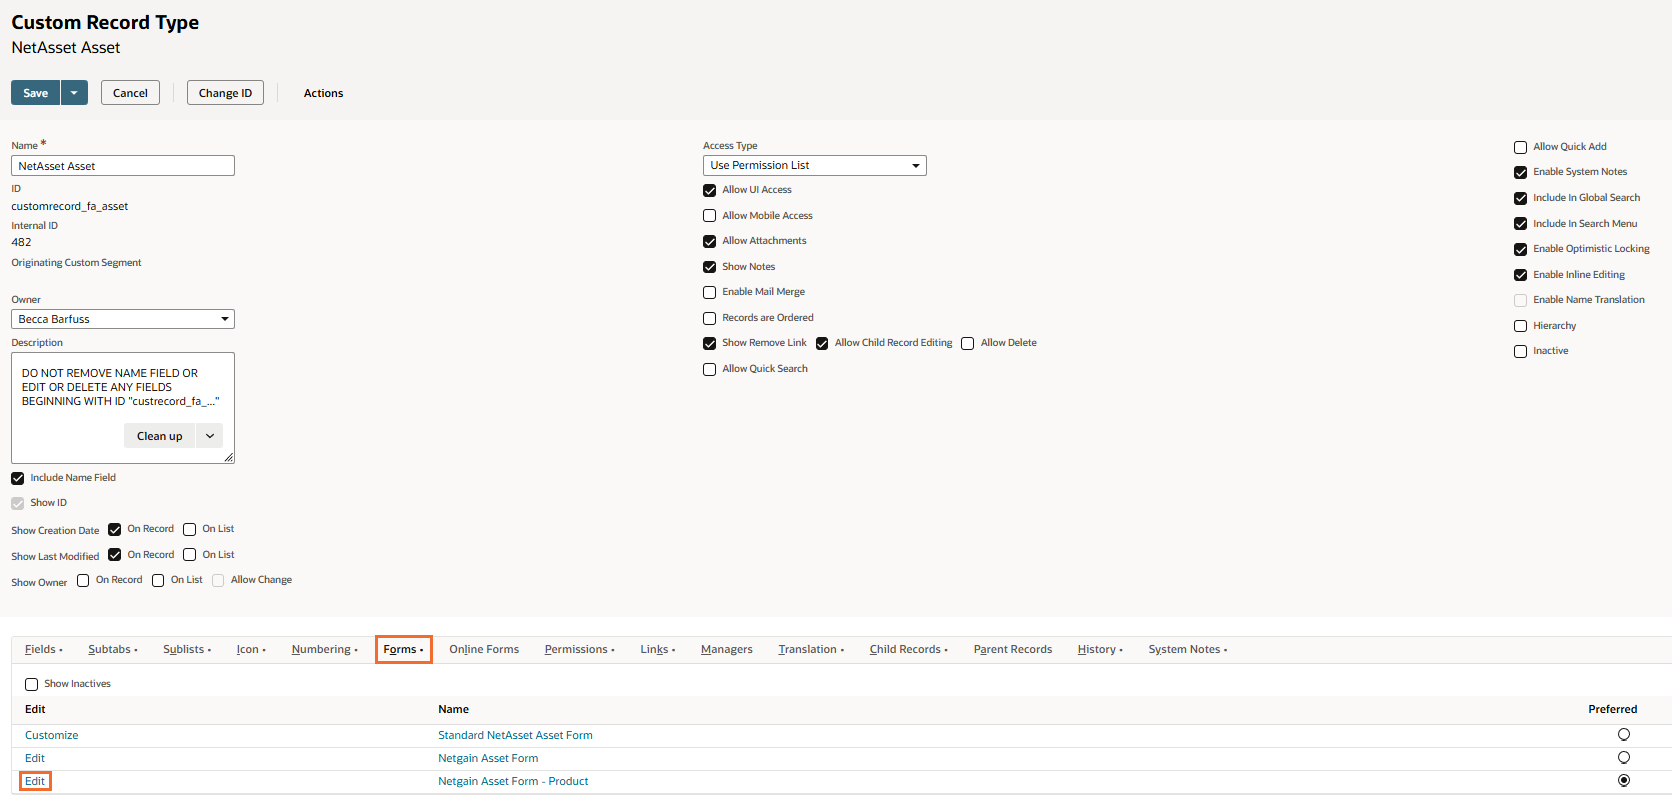Viewport: 1672px width, 804px height.
Task: Open the Standard NetAsset Asset Form link
Action: coord(515,735)
